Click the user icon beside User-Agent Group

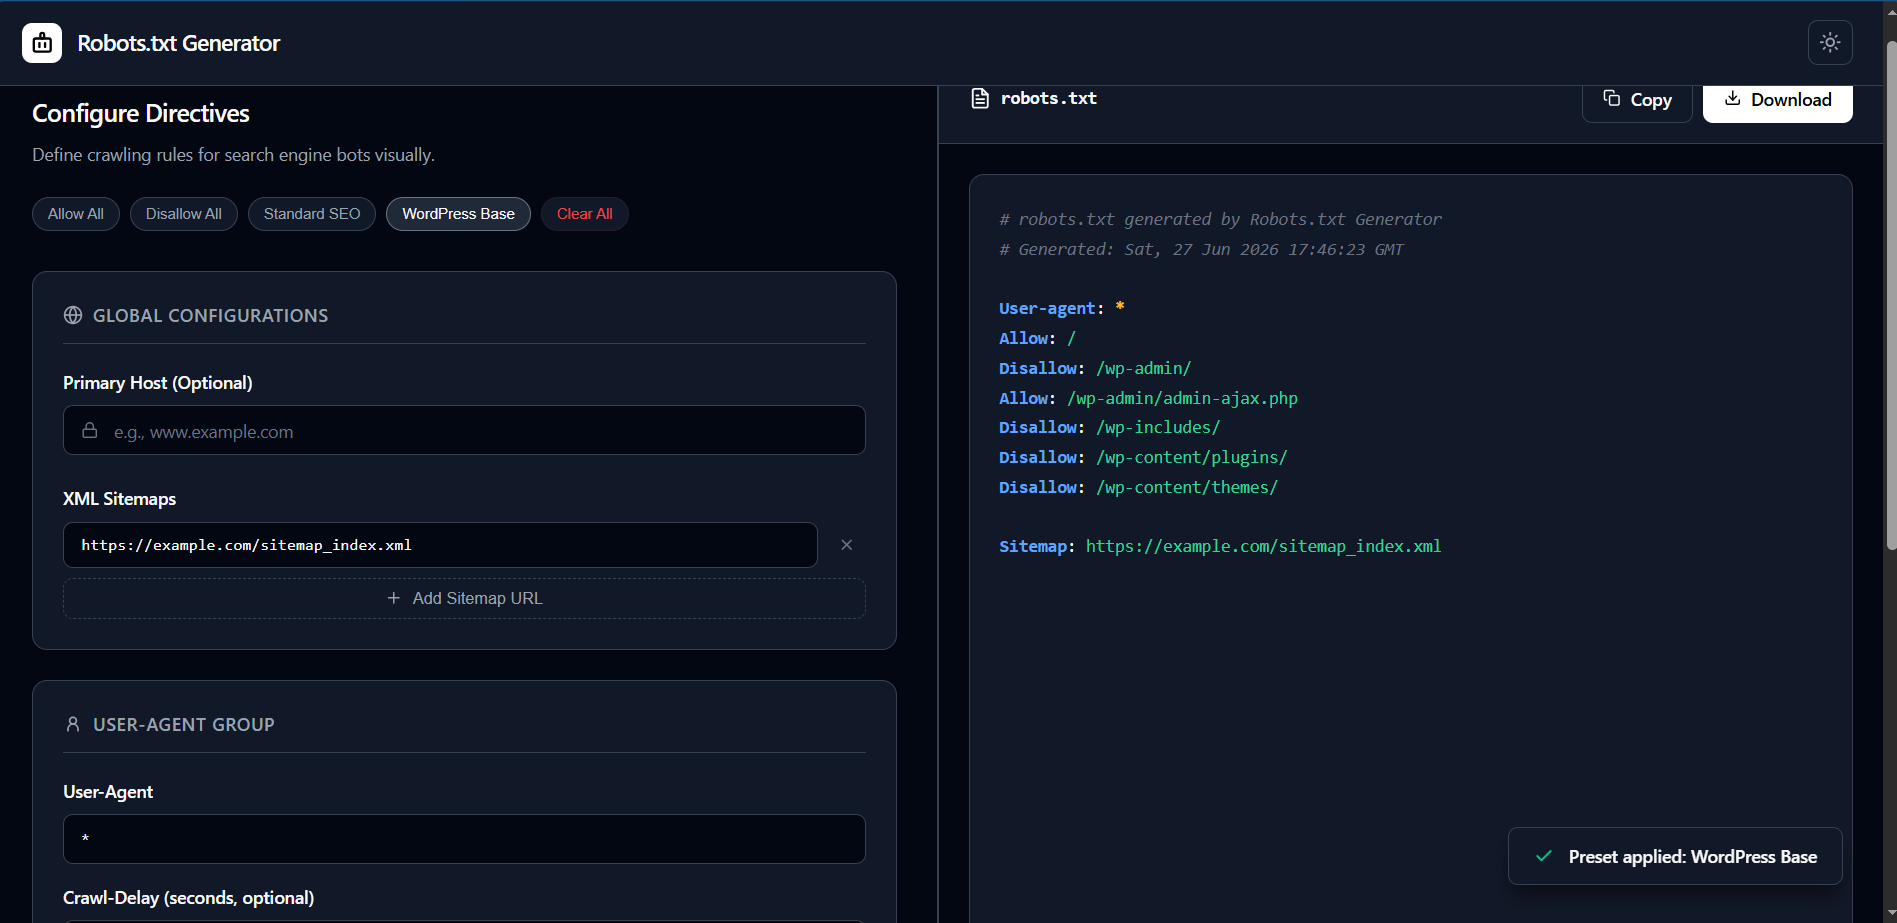point(73,724)
